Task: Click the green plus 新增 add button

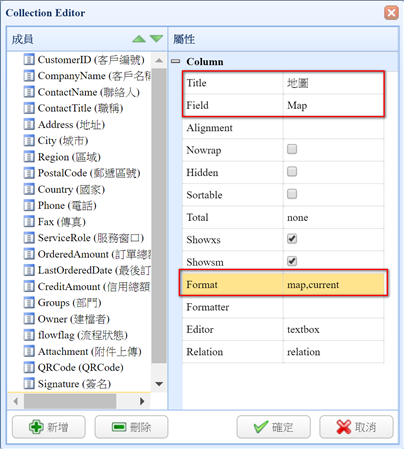Action: pos(49,427)
